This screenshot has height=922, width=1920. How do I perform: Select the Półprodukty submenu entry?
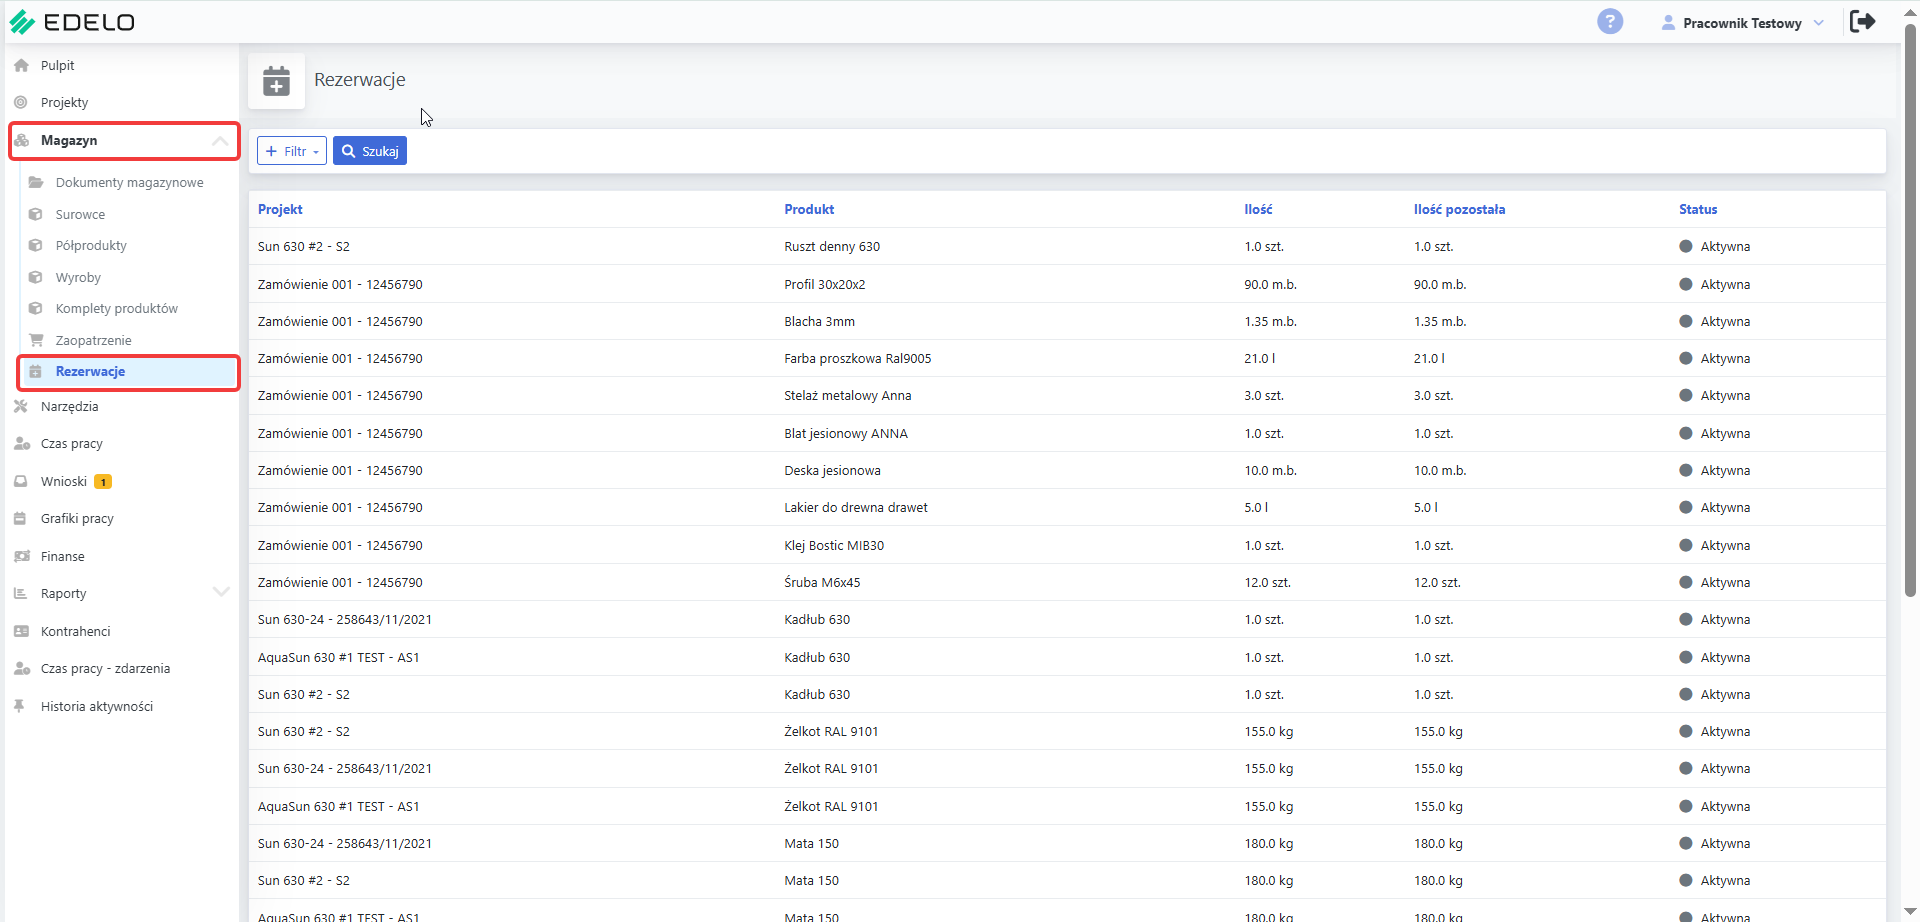pos(91,245)
